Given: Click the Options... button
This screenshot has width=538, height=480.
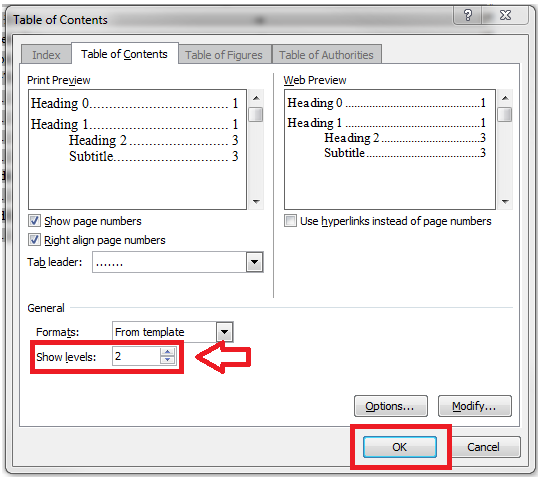Looking at the screenshot, I should pos(390,406).
